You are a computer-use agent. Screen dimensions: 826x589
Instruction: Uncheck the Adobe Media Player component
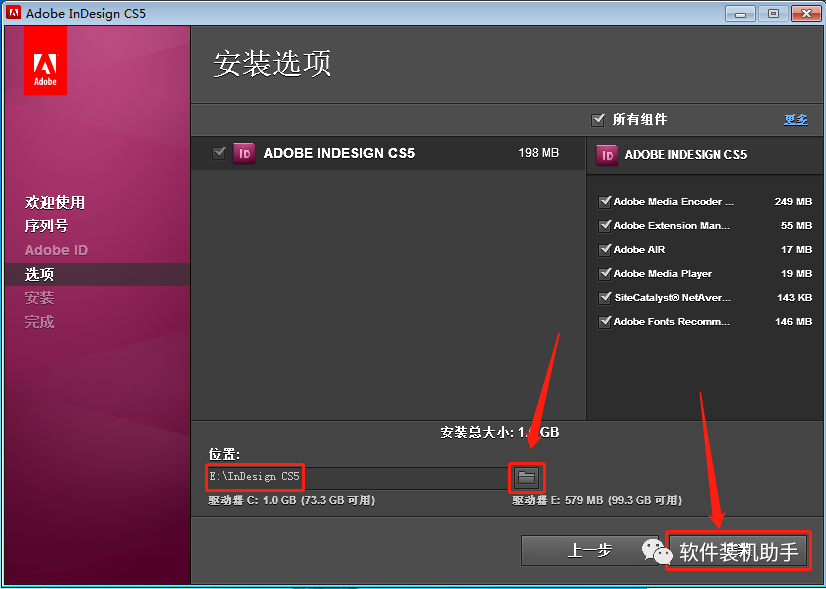[x=604, y=273]
